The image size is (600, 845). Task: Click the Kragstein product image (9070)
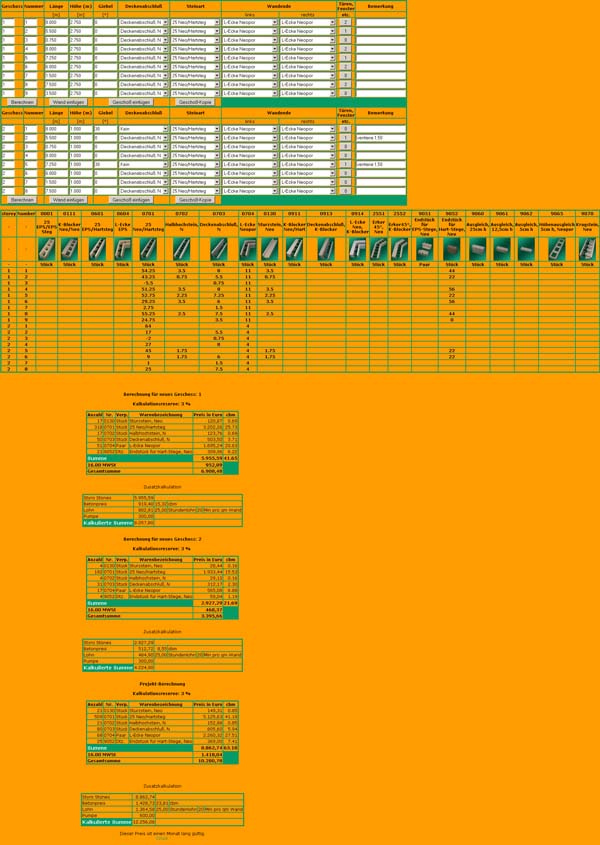click(x=587, y=249)
